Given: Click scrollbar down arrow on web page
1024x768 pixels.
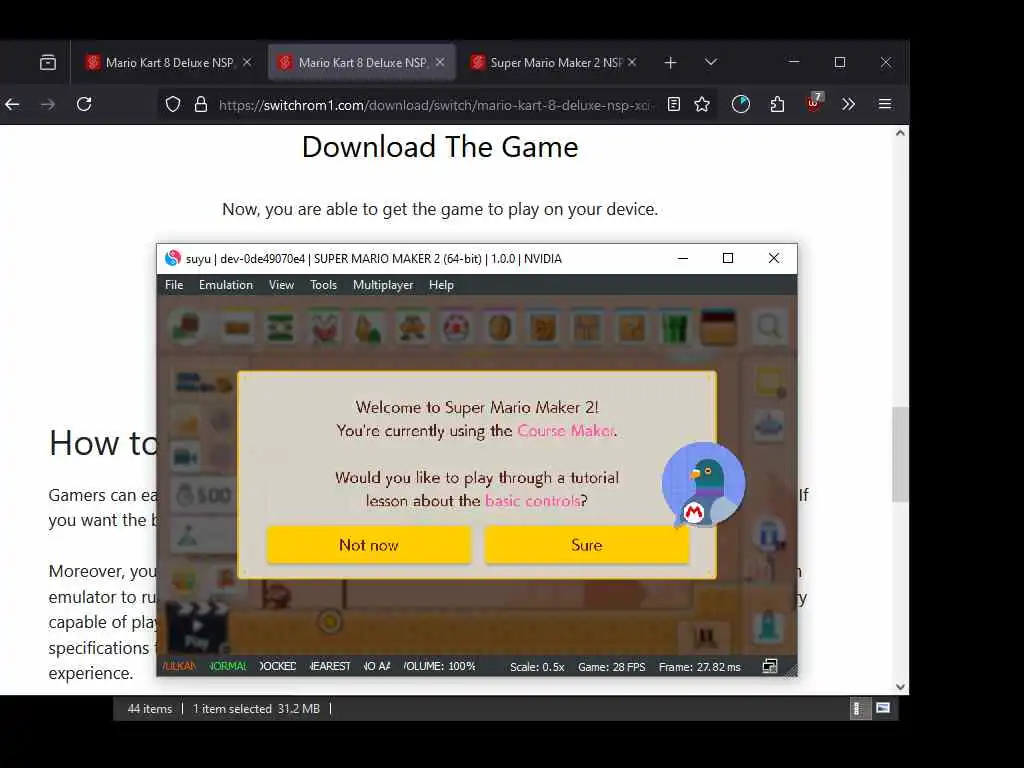Looking at the screenshot, I should (901, 686).
